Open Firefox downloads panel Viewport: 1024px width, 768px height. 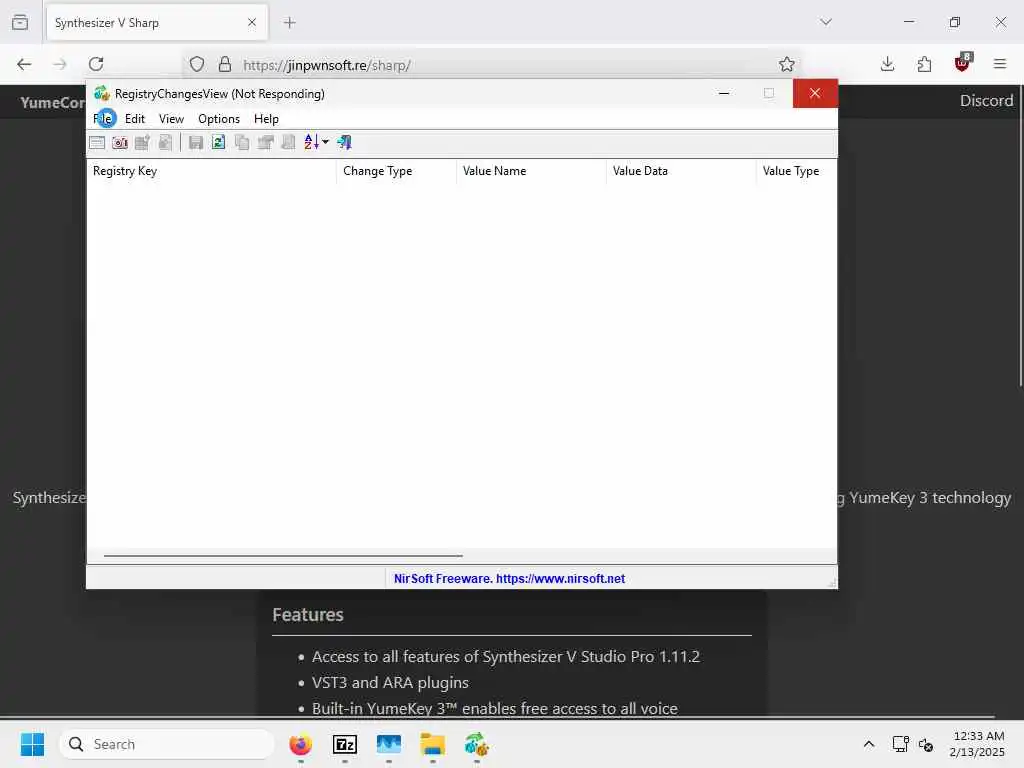point(887,64)
